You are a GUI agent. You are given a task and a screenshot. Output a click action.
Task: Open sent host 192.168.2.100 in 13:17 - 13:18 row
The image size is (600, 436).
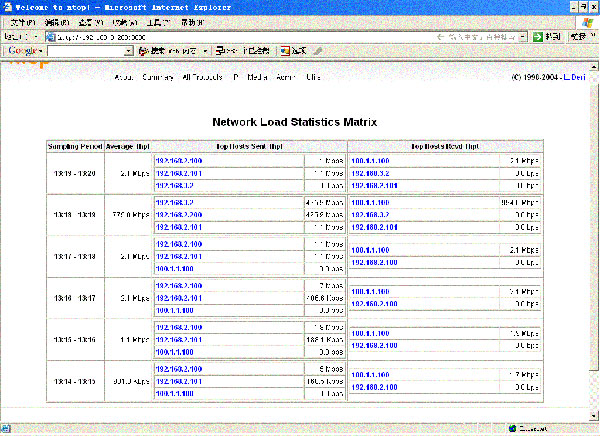pyautogui.click(x=179, y=244)
